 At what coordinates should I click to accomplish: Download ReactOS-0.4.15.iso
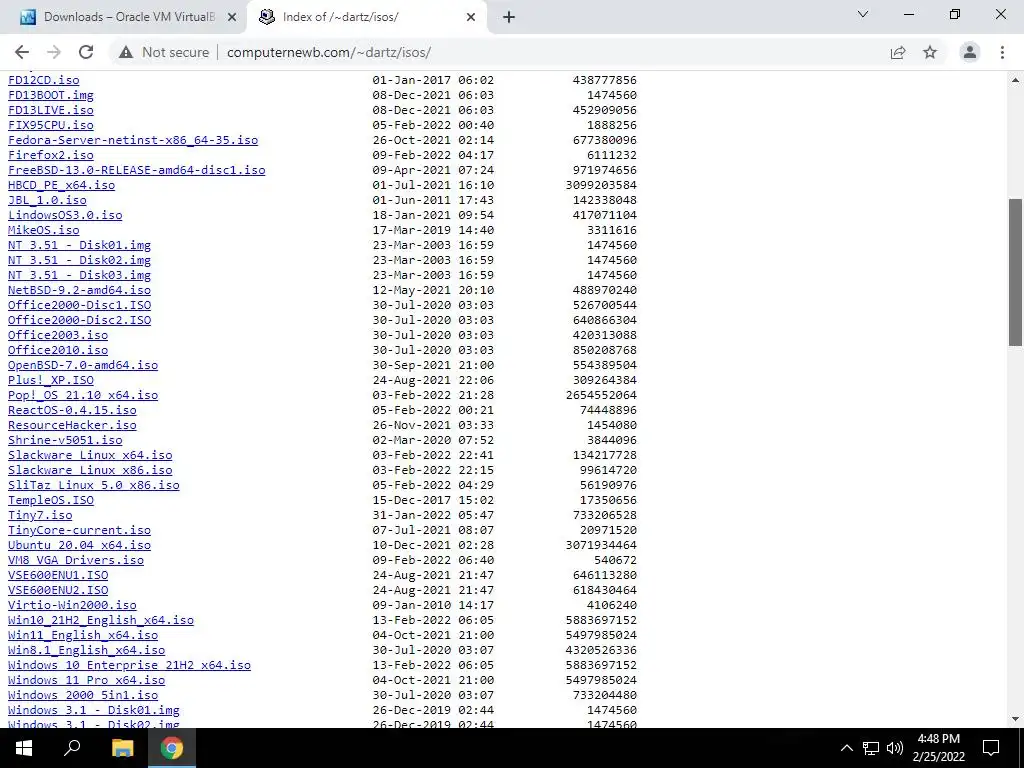(72, 410)
